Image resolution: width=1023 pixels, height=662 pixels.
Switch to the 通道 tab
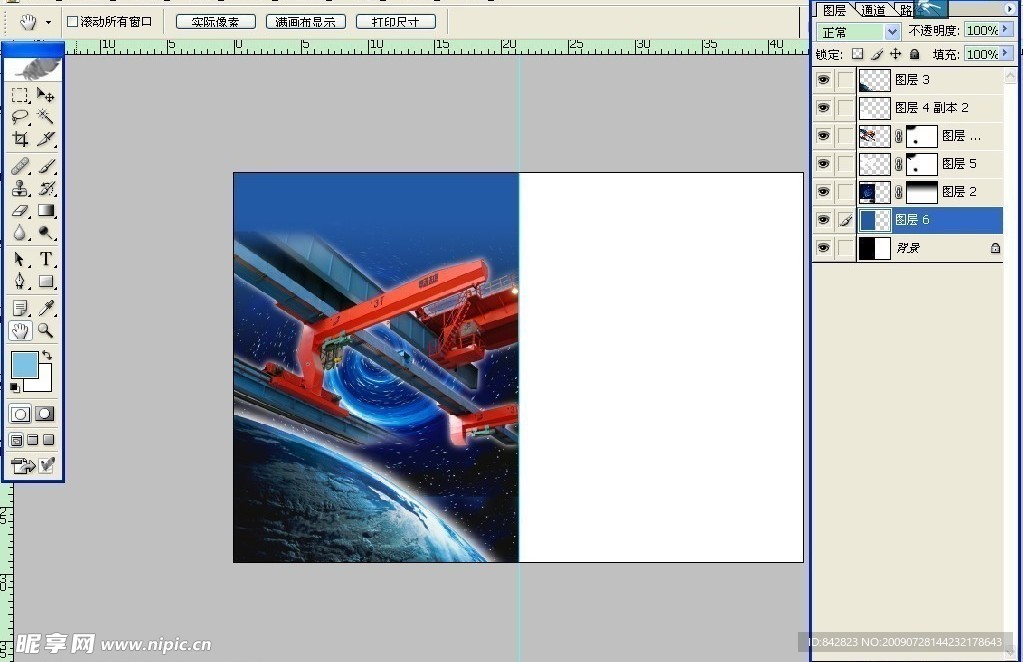pyautogui.click(x=872, y=10)
